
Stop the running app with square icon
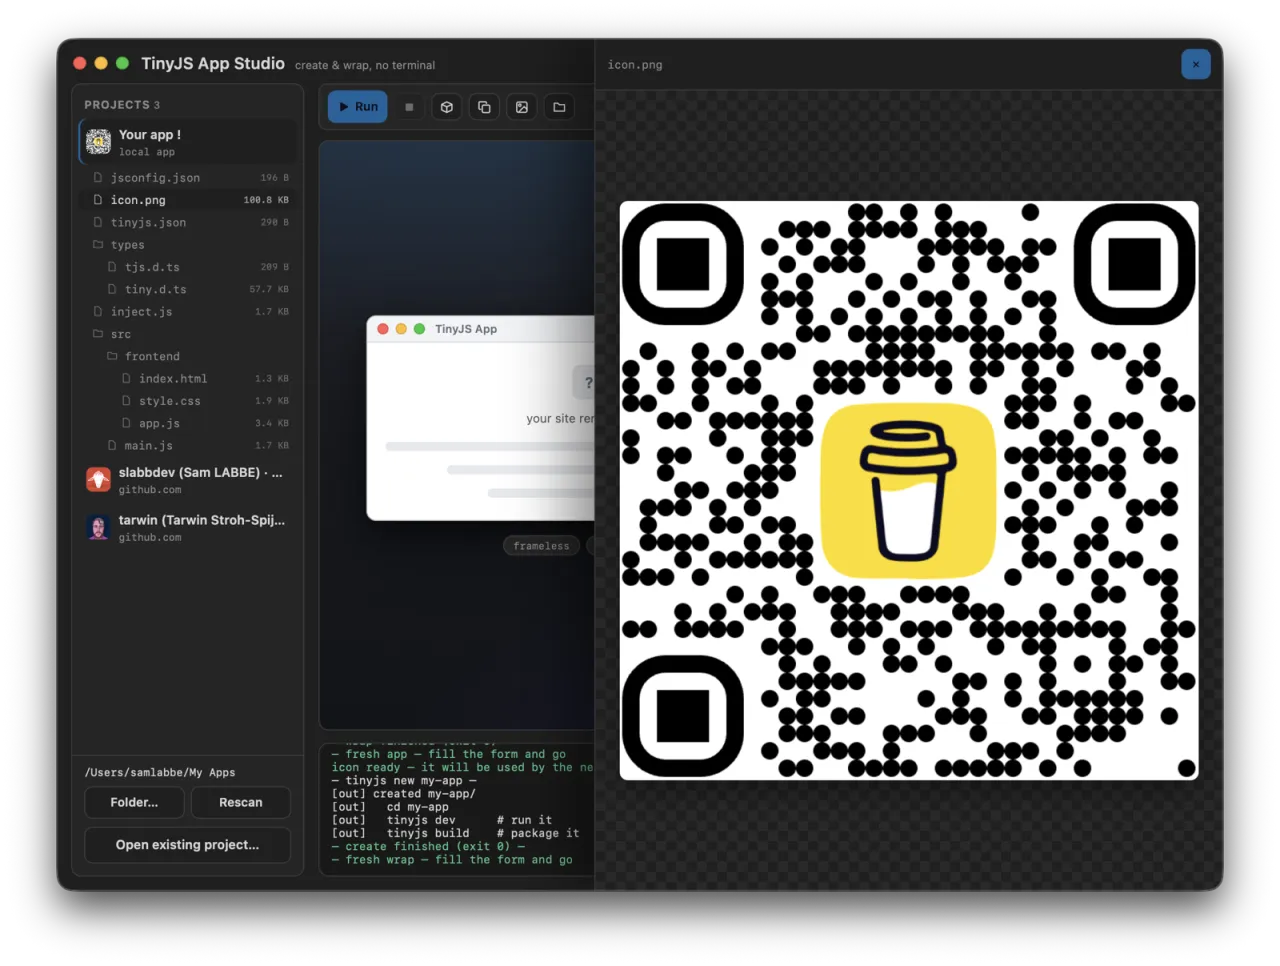pos(409,107)
